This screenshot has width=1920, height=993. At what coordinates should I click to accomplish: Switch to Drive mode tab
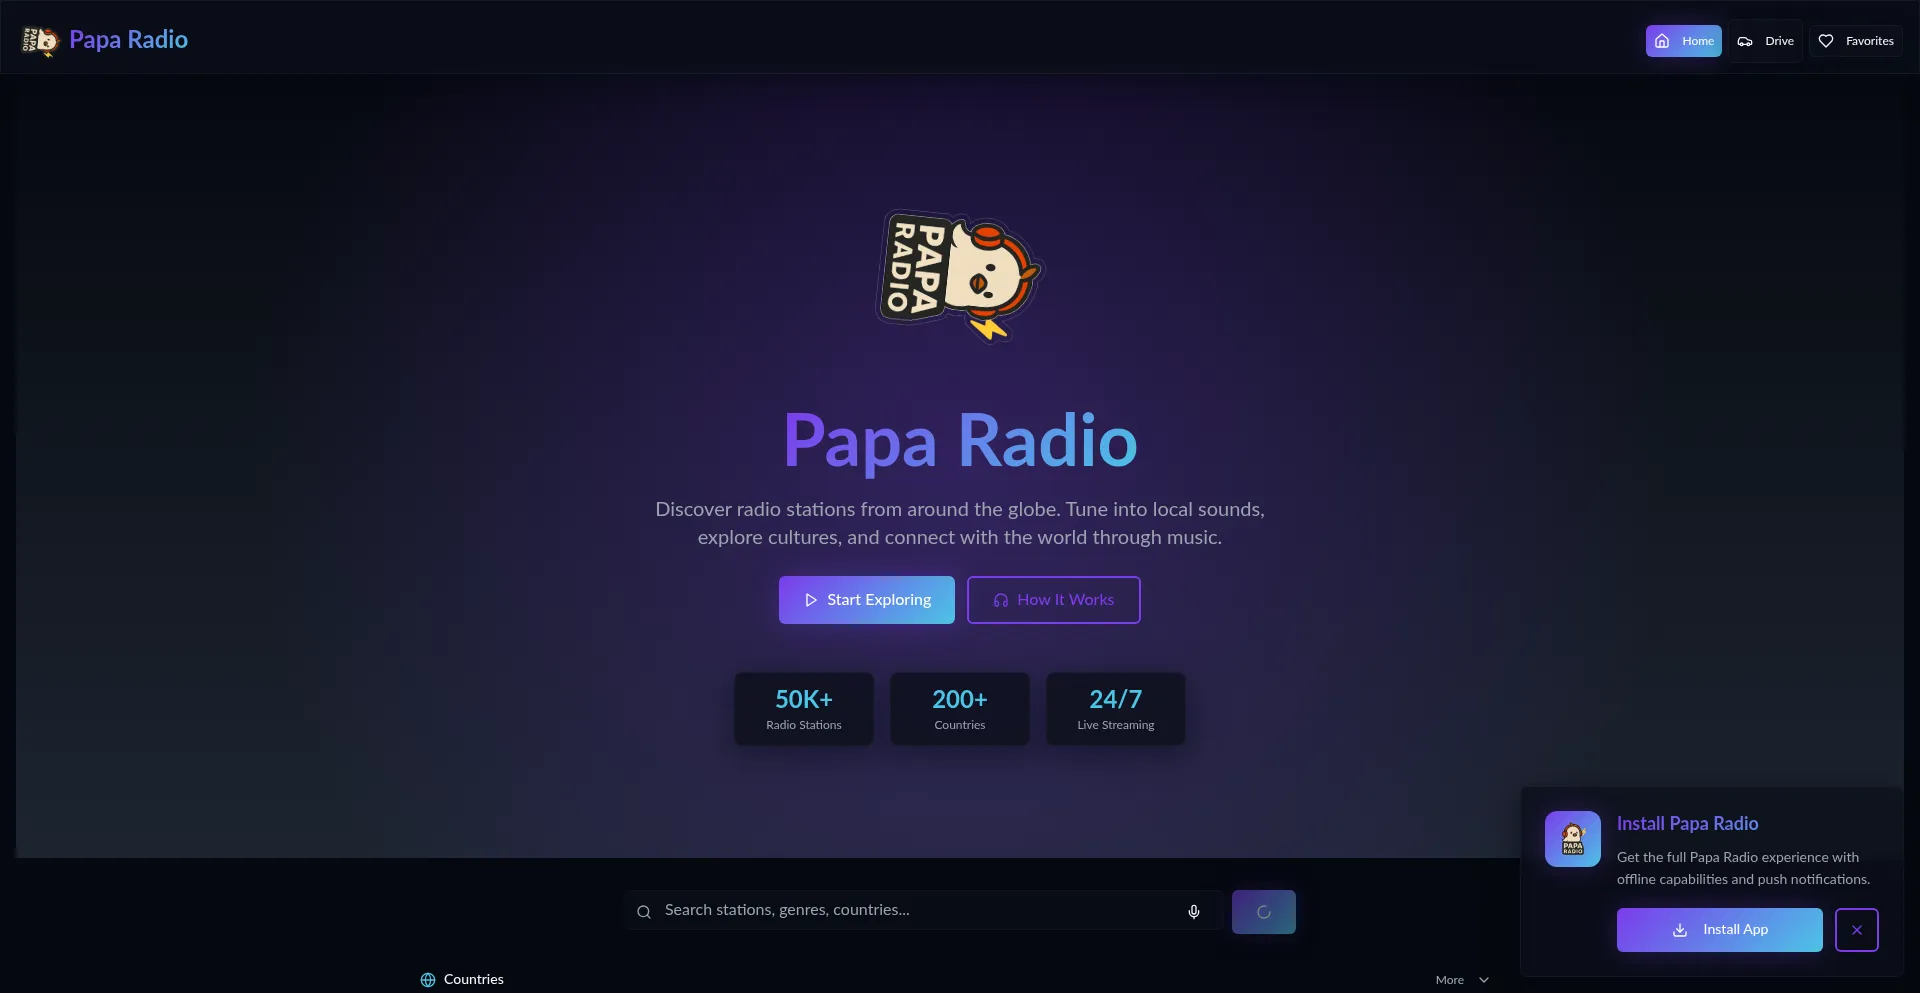pyautogui.click(x=1765, y=41)
